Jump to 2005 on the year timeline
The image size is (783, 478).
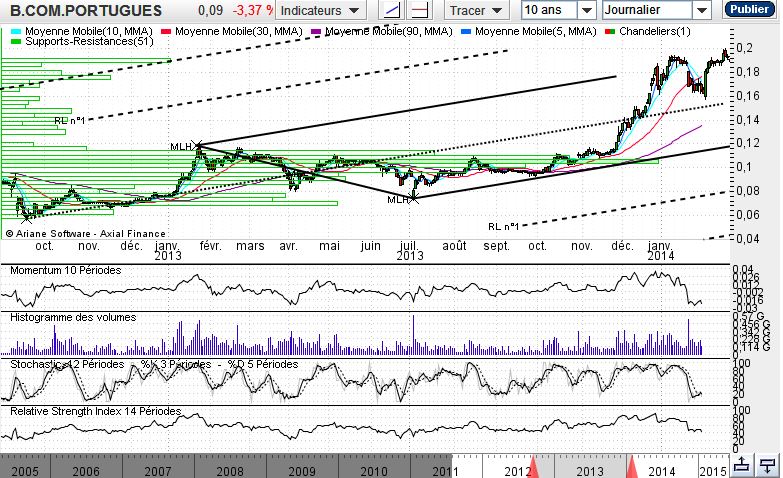pyautogui.click(x=25, y=471)
